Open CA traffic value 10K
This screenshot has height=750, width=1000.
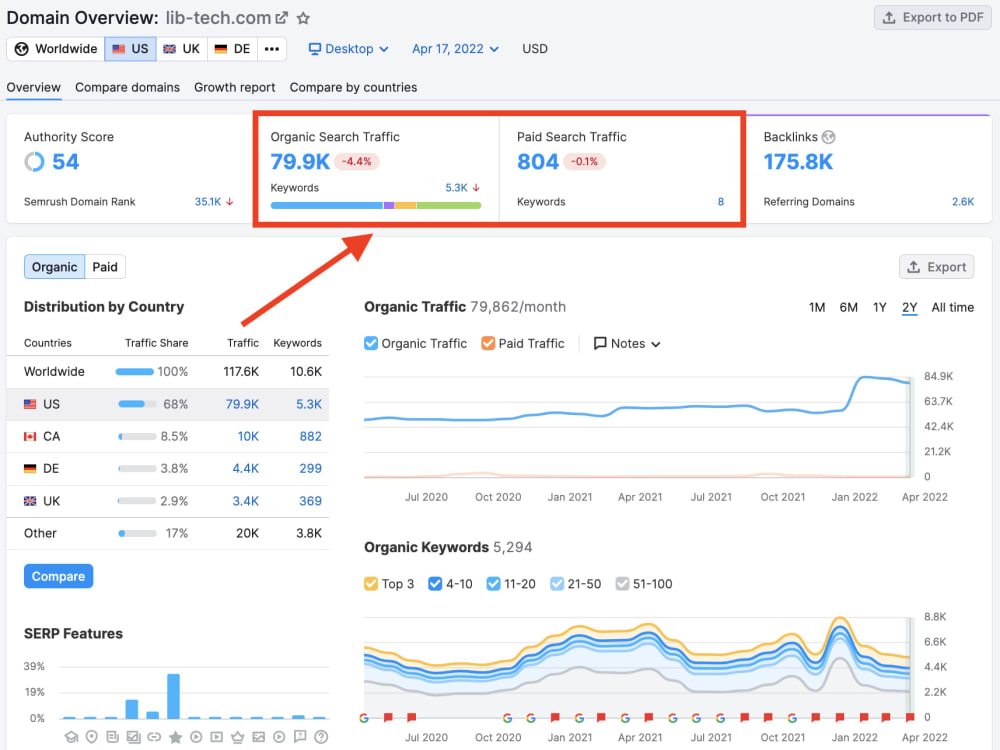tap(248, 436)
